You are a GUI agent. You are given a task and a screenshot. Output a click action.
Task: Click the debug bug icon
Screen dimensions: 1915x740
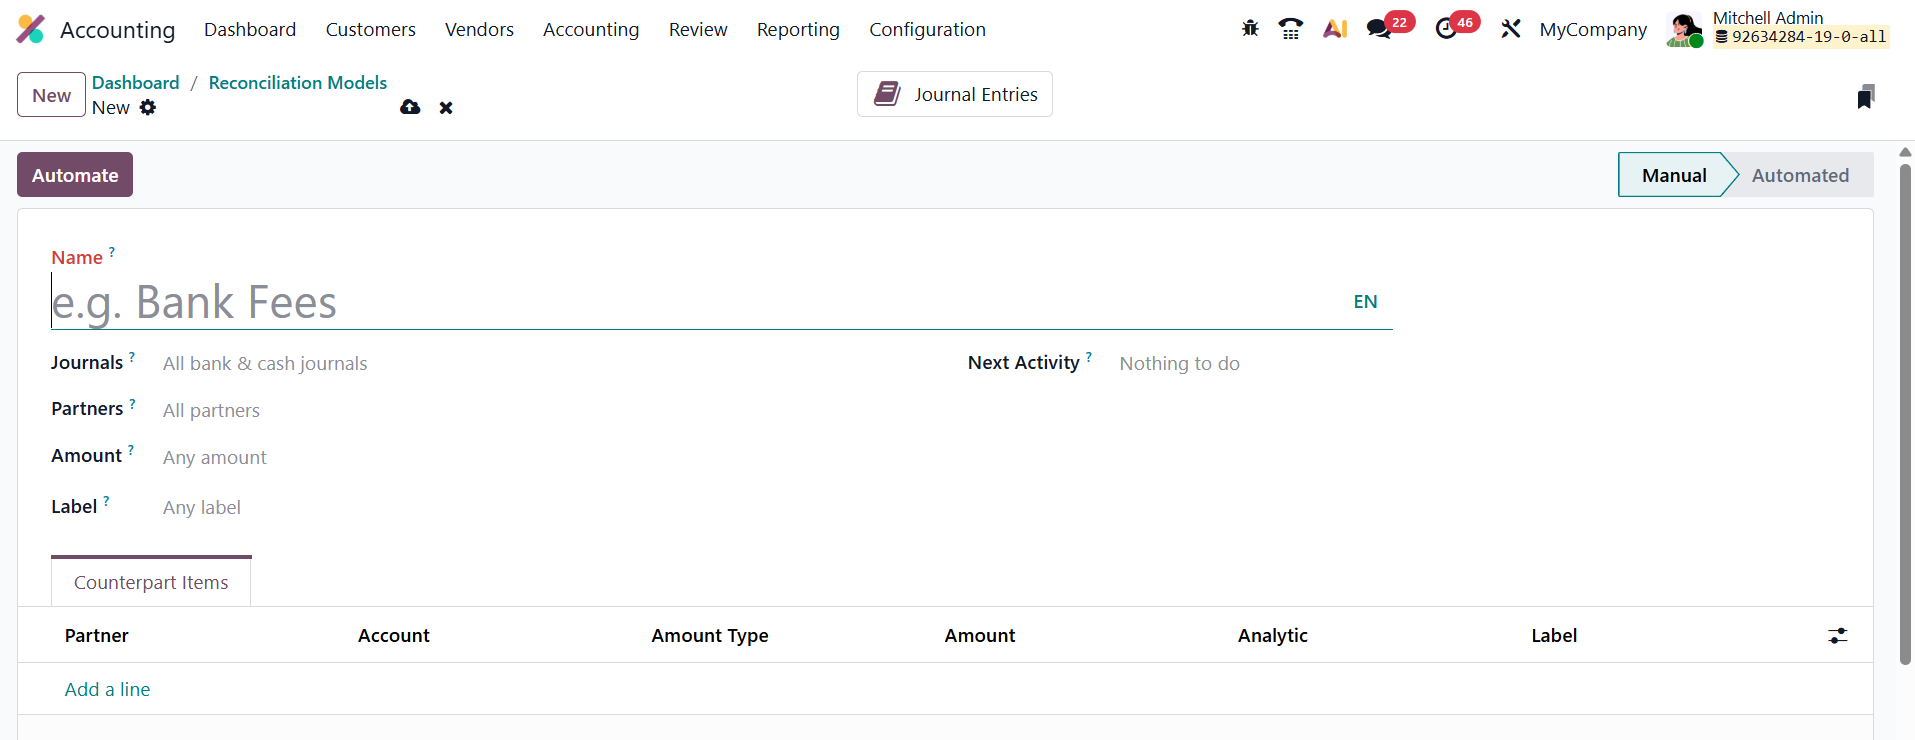click(1250, 29)
